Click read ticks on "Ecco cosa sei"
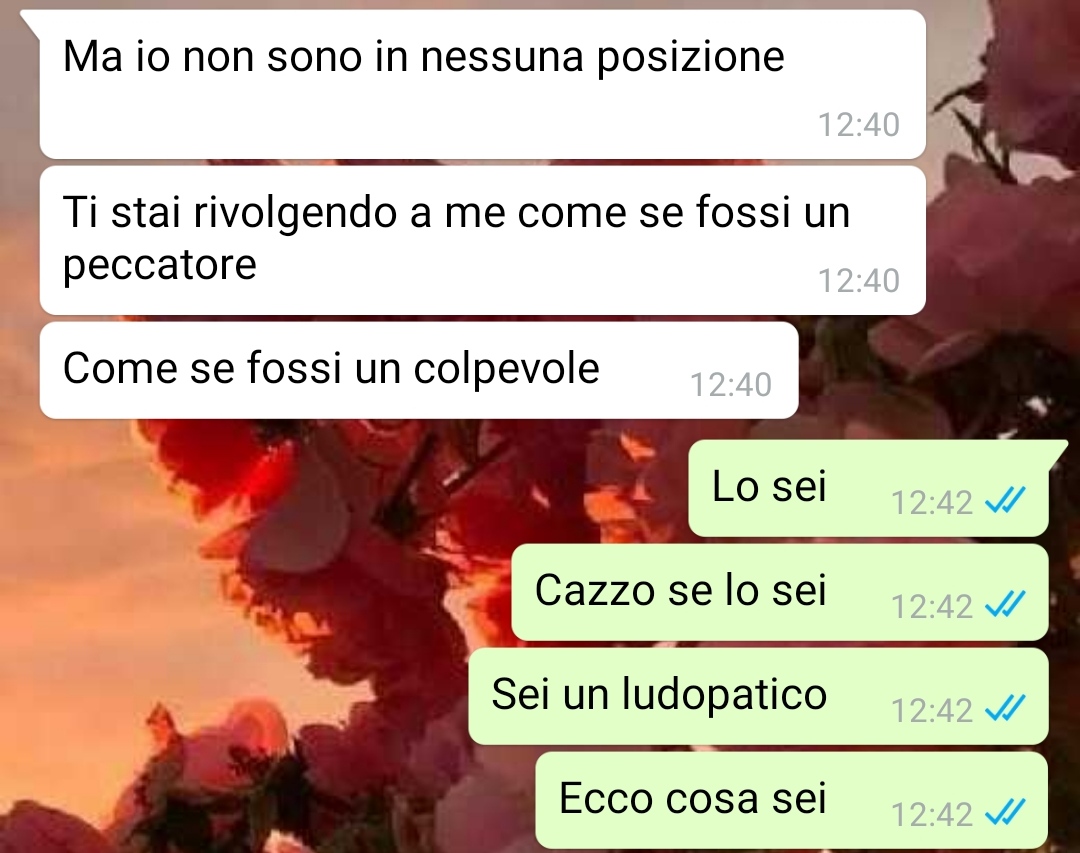1080x853 pixels. point(1005,813)
